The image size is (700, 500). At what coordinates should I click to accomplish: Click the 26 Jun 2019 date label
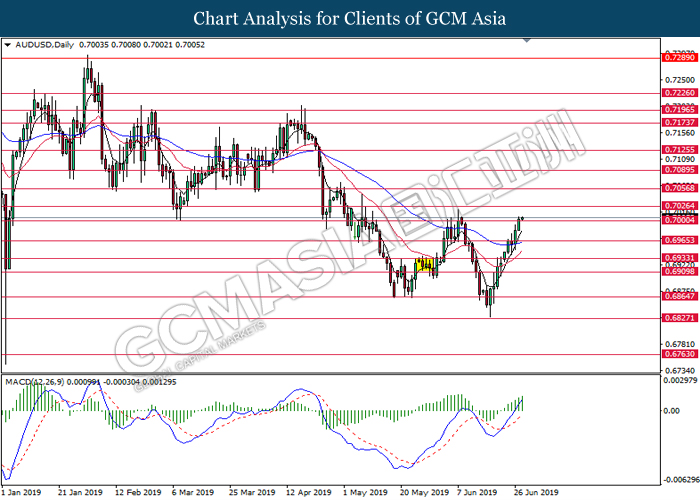coord(537,492)
